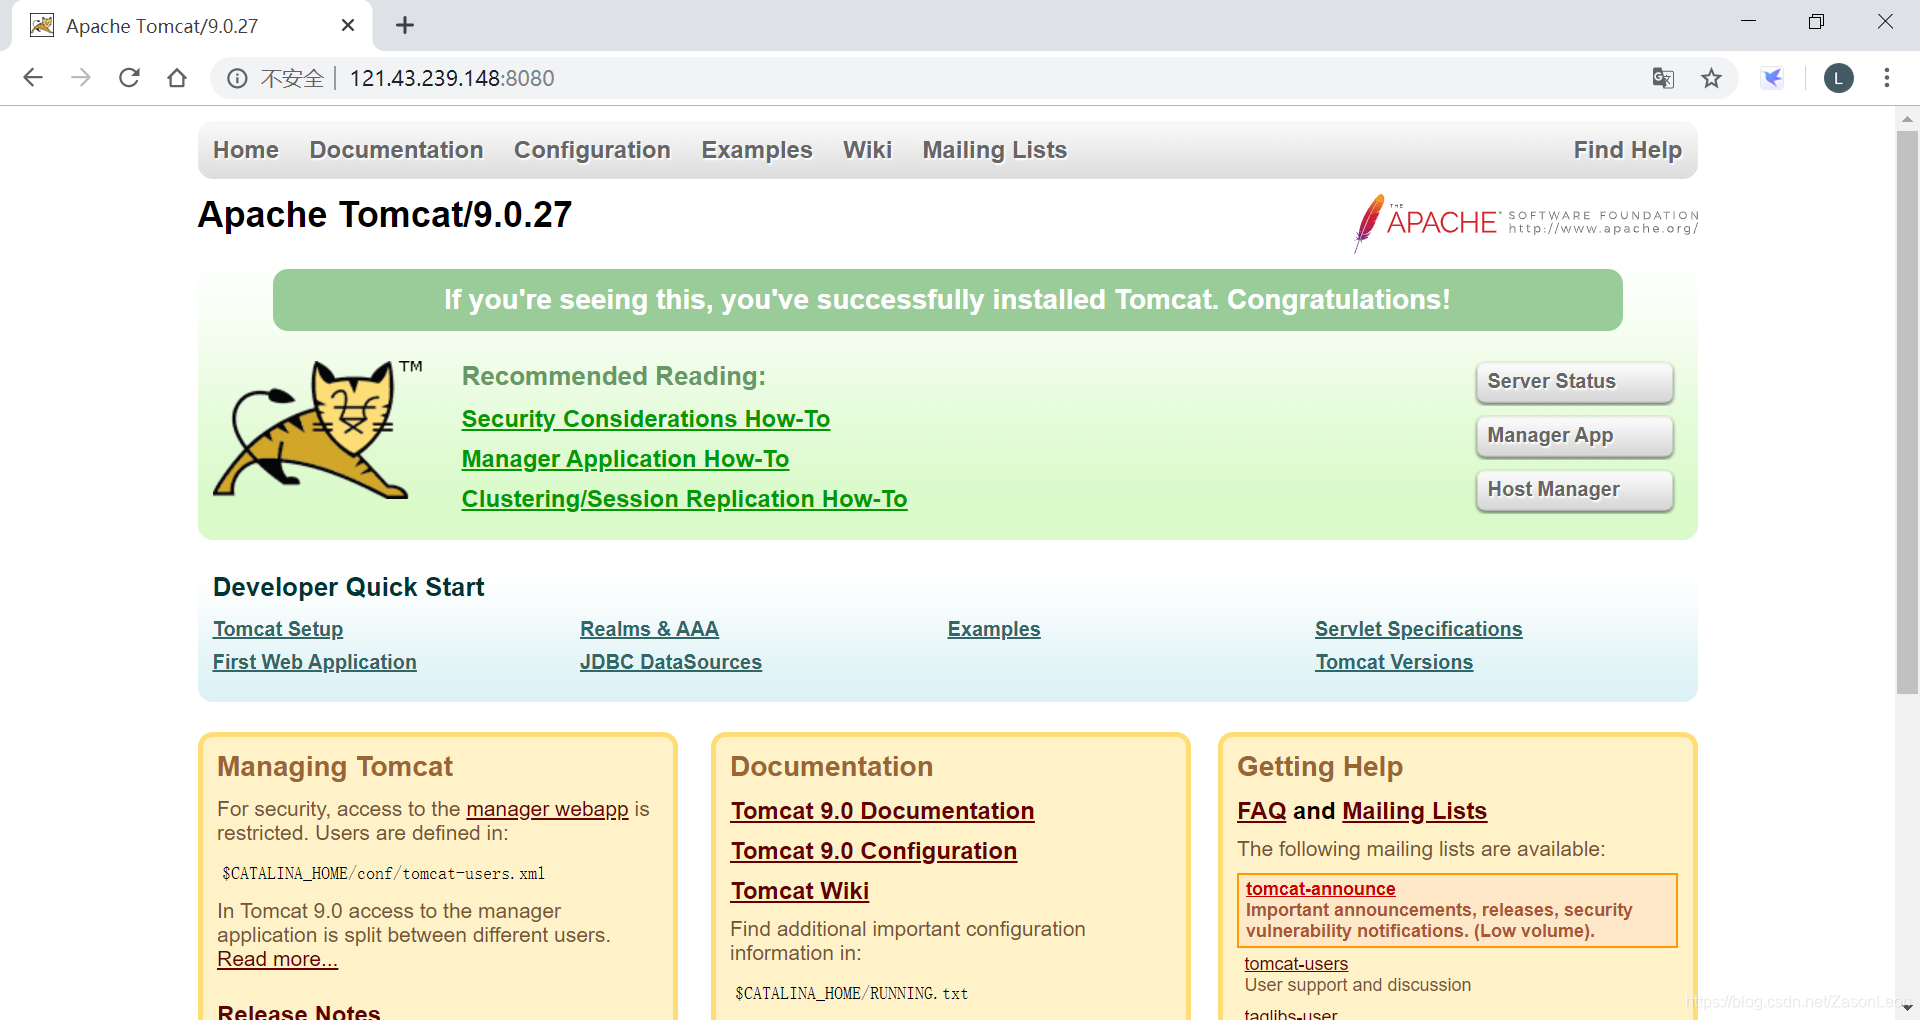Open the tomcat-users mailing list link
Viewport: 1920px width, 1020px height.
(1296, 964)
